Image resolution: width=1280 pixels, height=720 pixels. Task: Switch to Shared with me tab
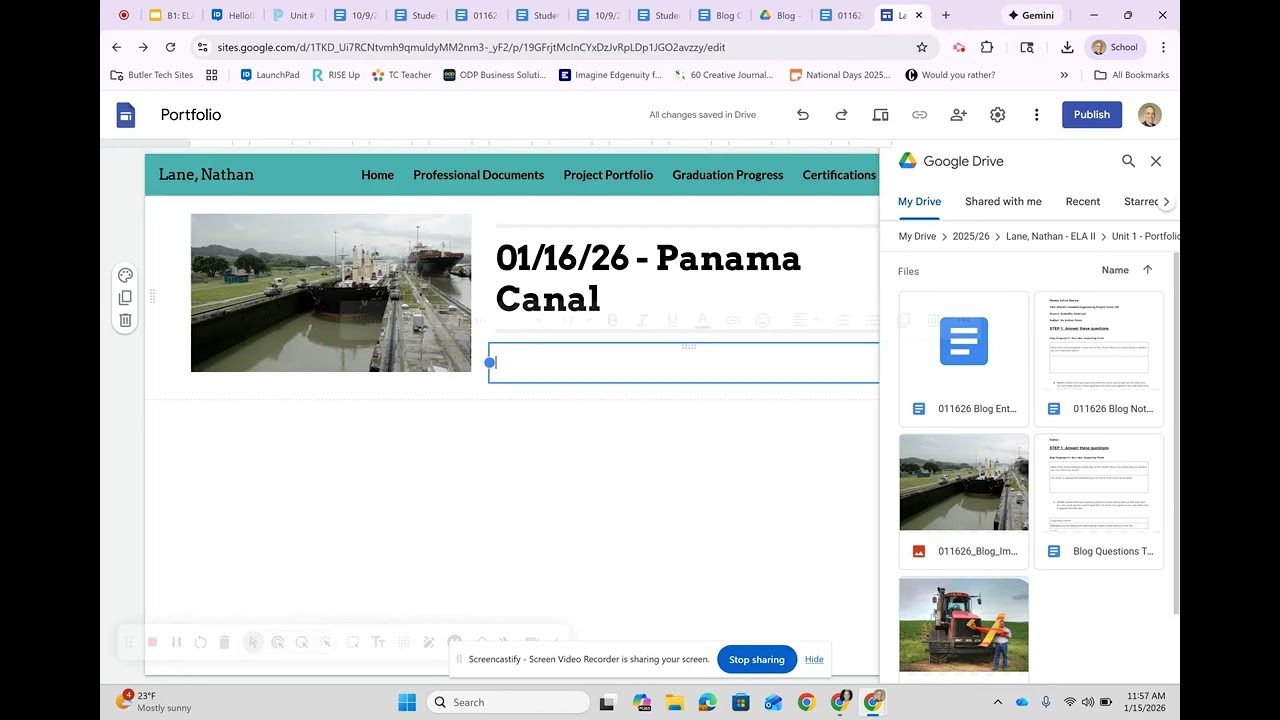point(1003,201)
